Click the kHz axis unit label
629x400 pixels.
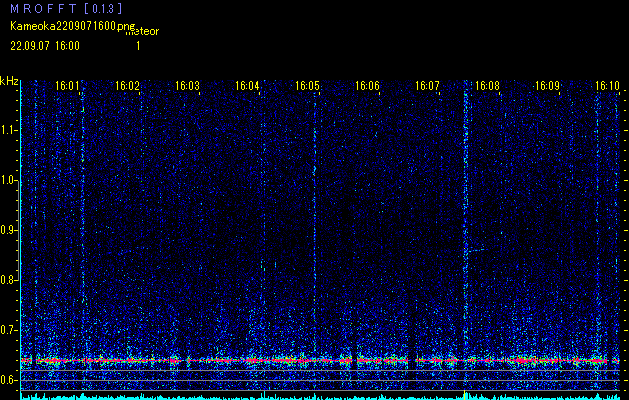pyautogui.click(x=9, y=81)
